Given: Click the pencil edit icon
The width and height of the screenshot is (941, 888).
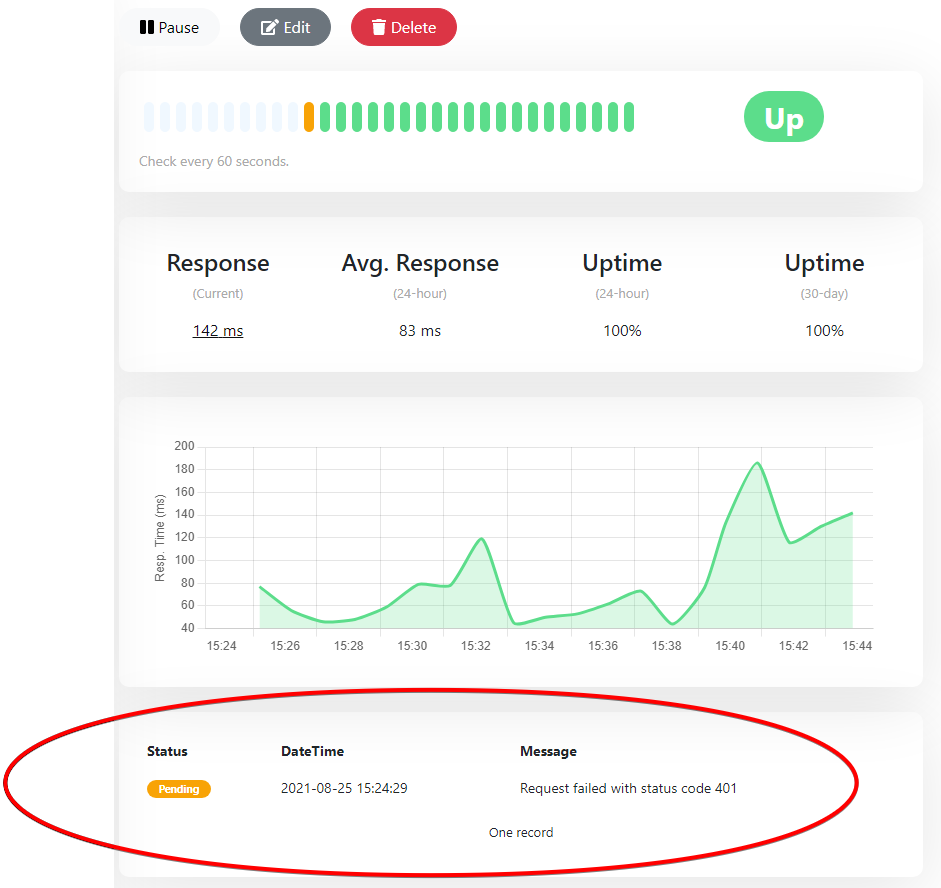Looking at the screenshot, I should 269,28.
